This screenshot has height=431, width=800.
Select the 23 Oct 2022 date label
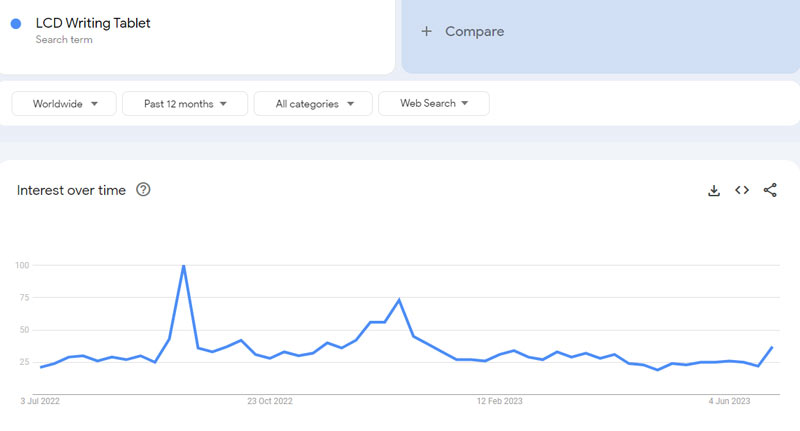click(269, 401)
